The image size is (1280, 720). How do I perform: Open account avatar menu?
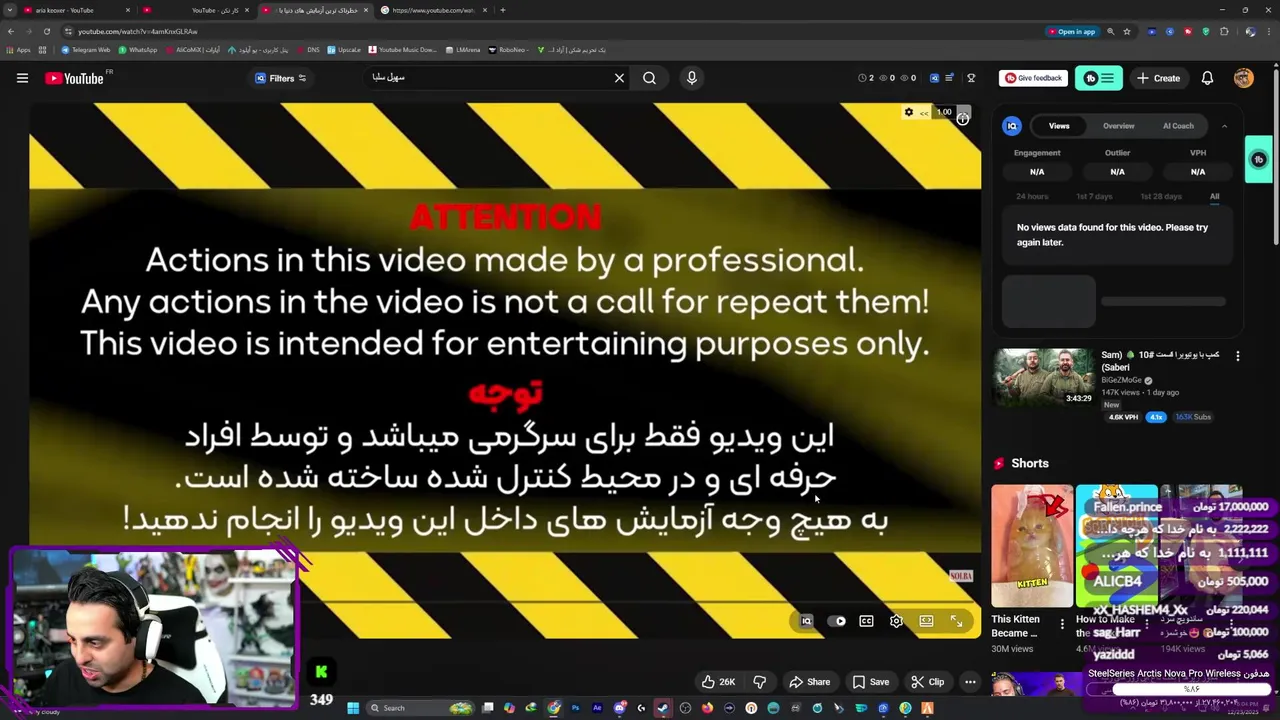tap(1244, 78)
